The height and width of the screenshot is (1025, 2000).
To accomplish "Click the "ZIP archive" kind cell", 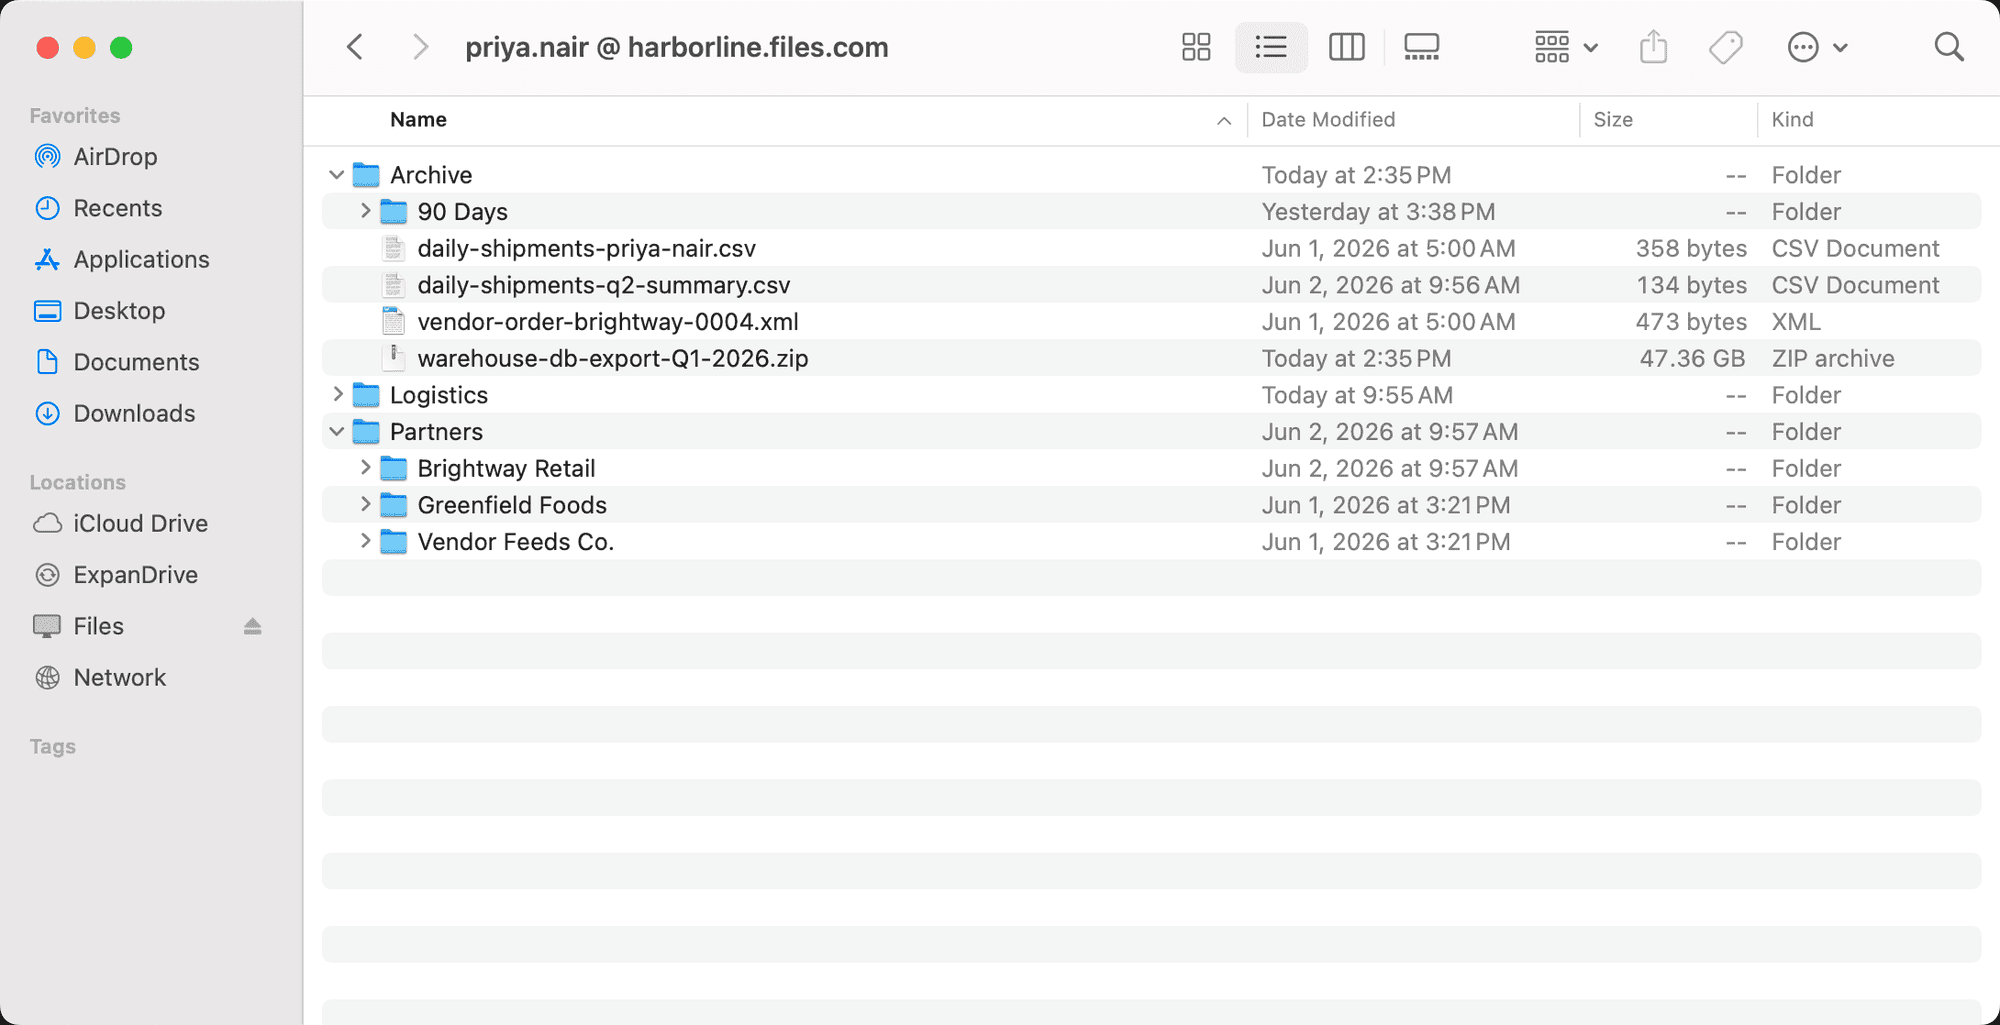I will (x=1833, y=358).
